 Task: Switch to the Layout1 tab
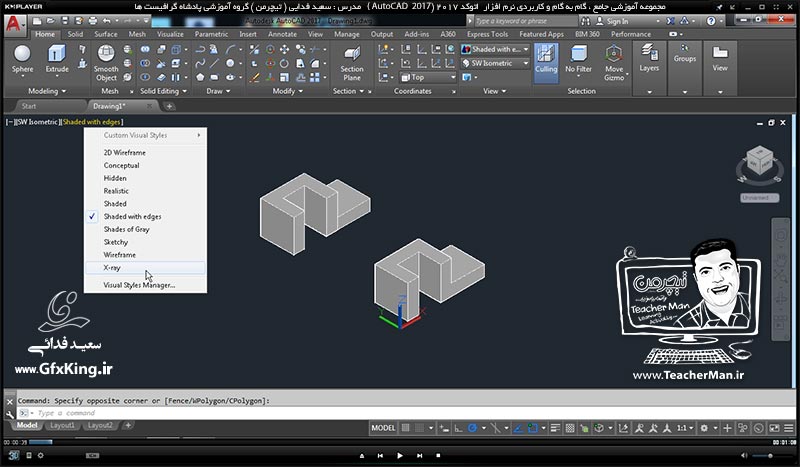(x=62, y=425)
